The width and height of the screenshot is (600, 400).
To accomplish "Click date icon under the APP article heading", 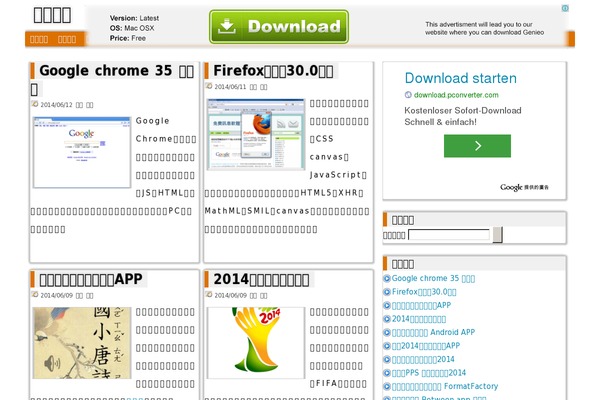I will point(35,295).
